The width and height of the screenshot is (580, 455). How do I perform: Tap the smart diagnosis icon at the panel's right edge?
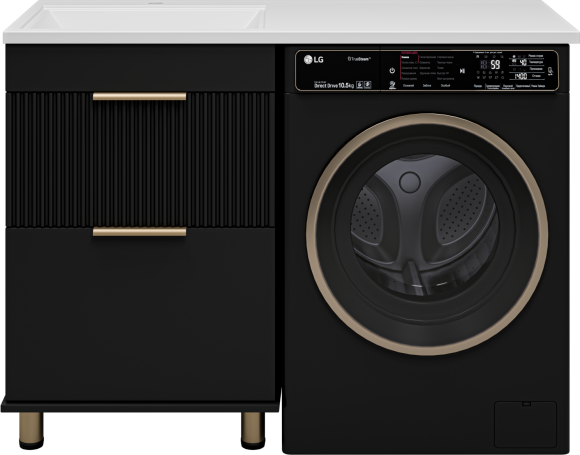[x=550, y=71]
